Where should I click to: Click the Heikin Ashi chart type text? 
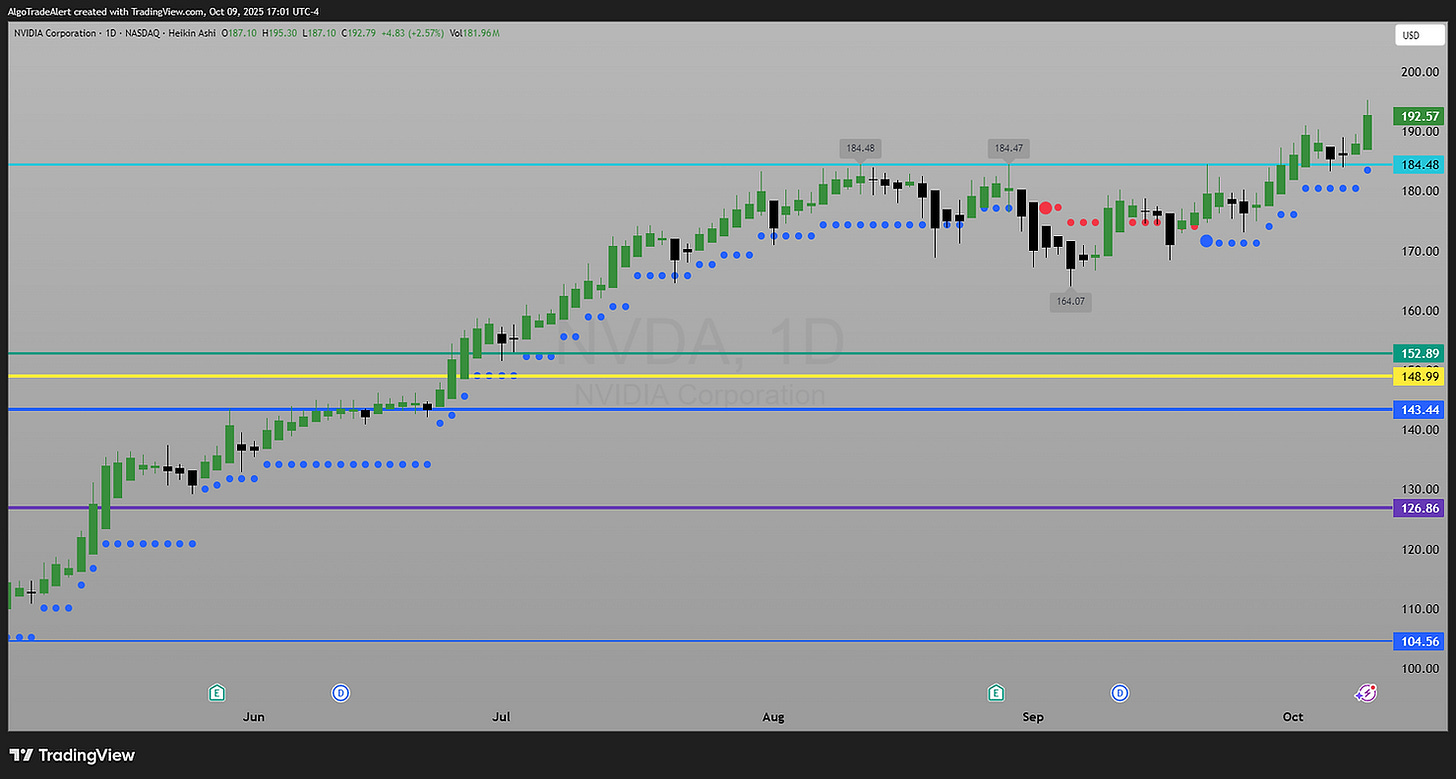[193, 33]
